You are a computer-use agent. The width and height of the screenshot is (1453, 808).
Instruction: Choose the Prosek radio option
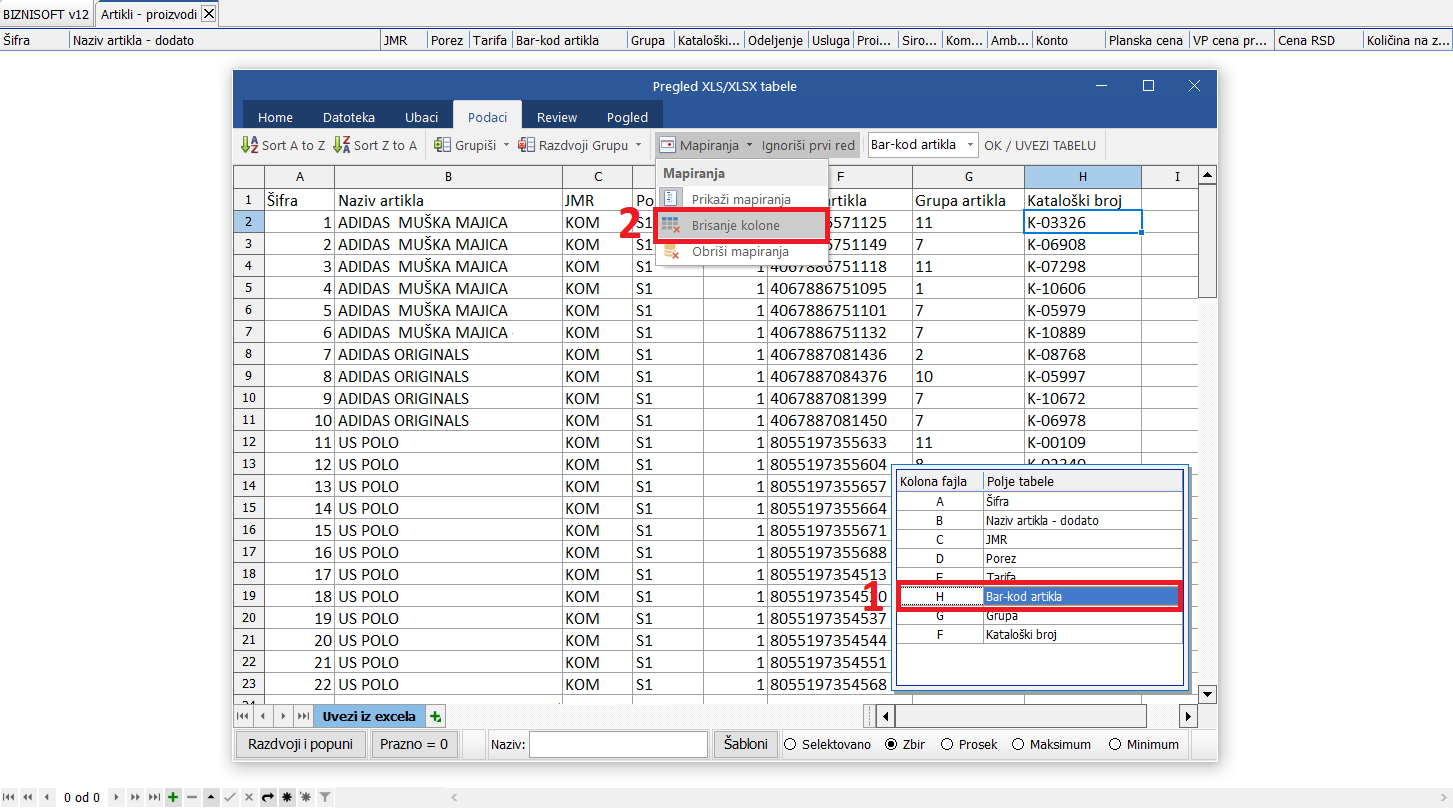click(946, 744)
